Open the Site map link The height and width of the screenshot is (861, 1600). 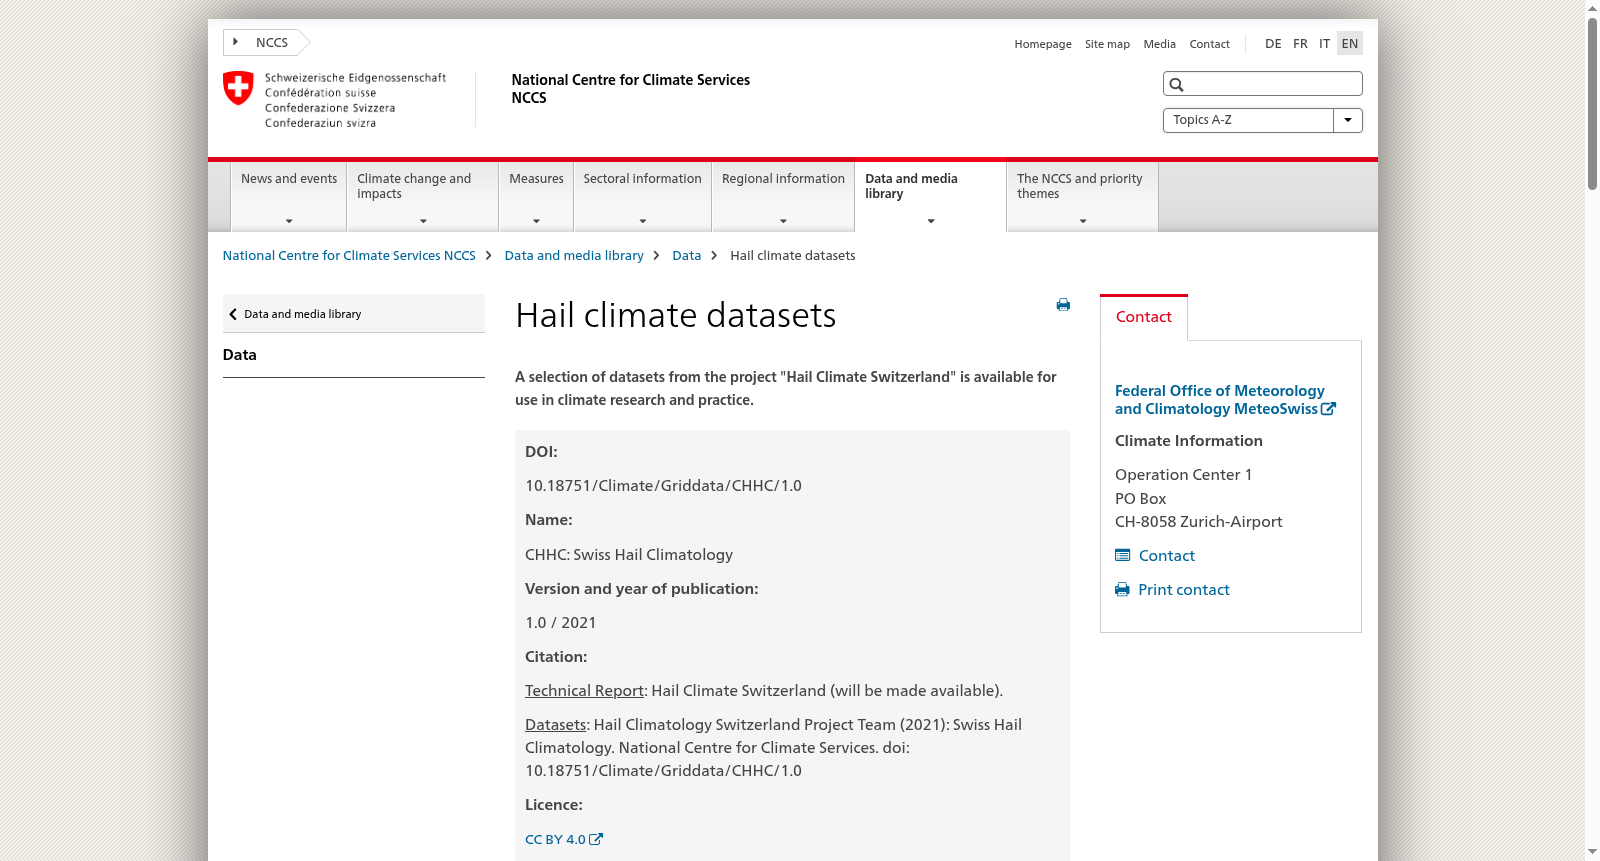tap(1107, 44)
